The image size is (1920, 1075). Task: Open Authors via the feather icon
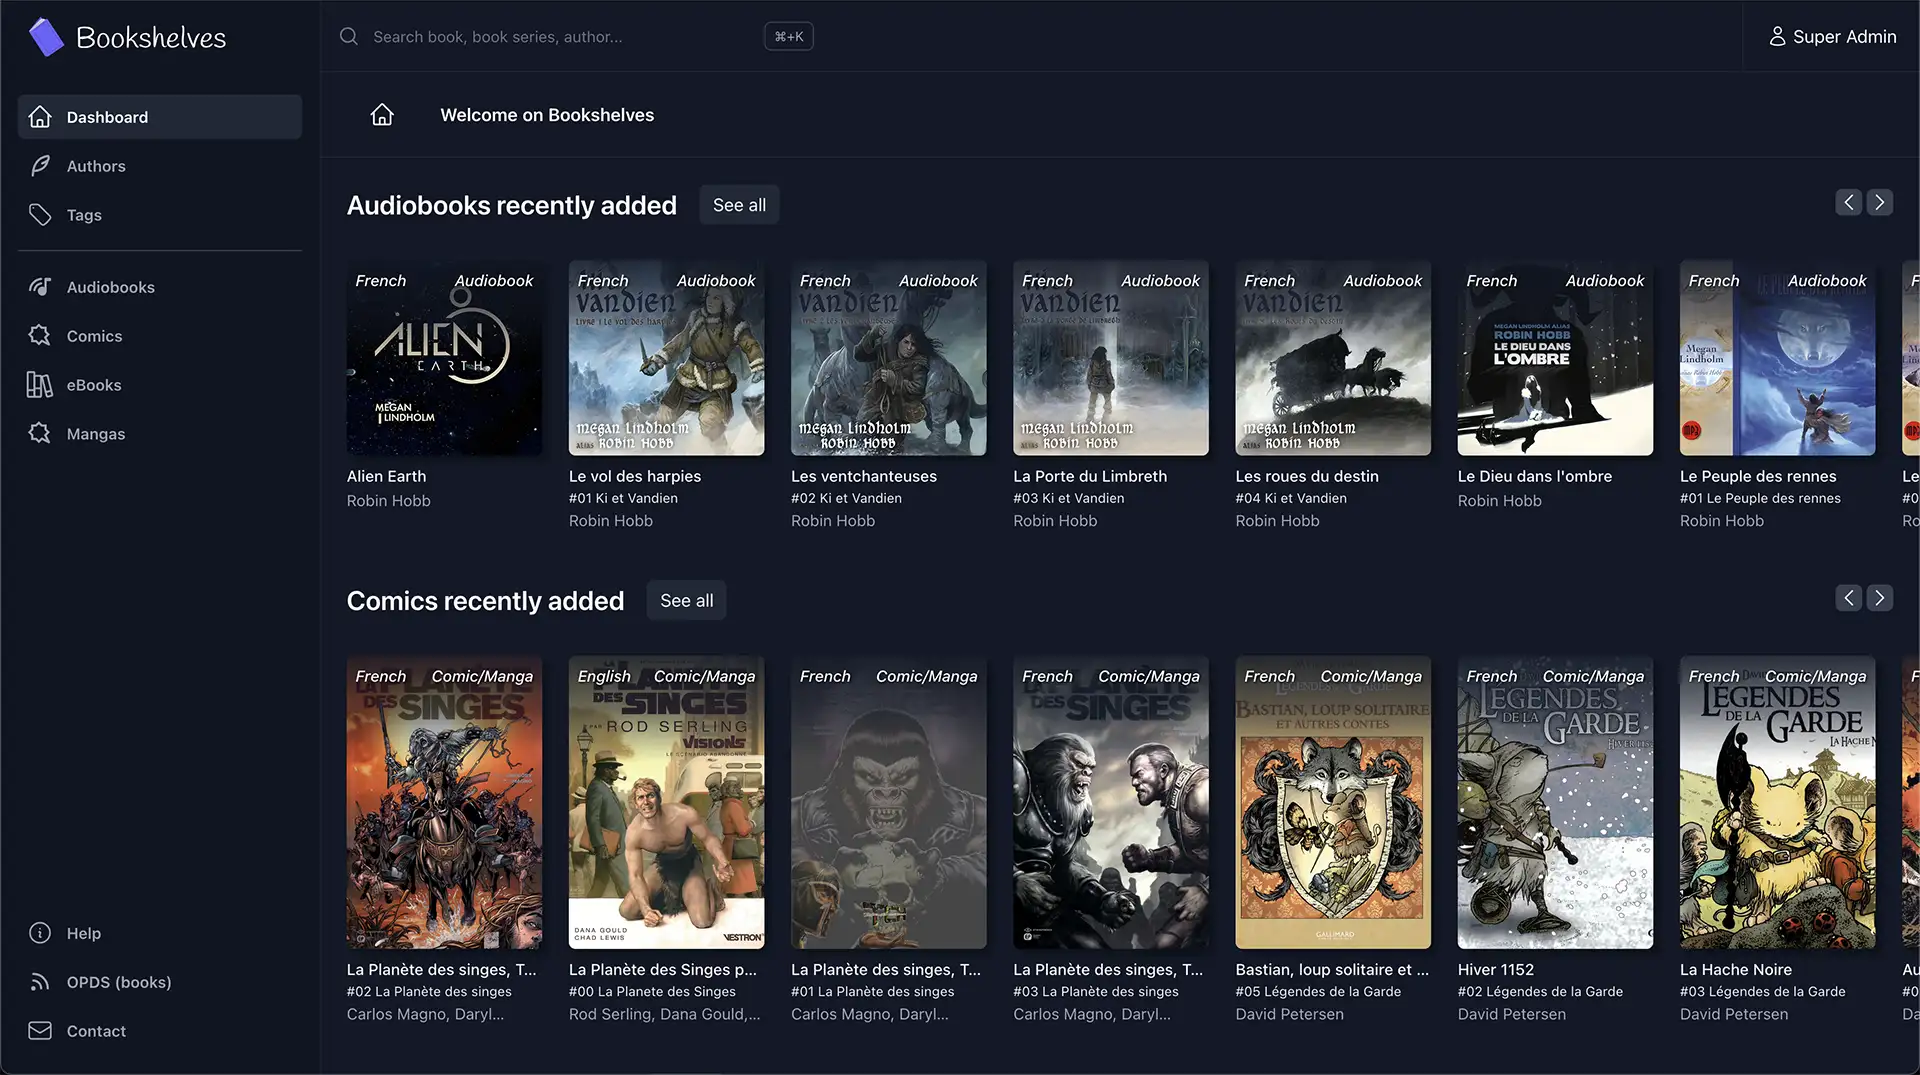point(40,166)
